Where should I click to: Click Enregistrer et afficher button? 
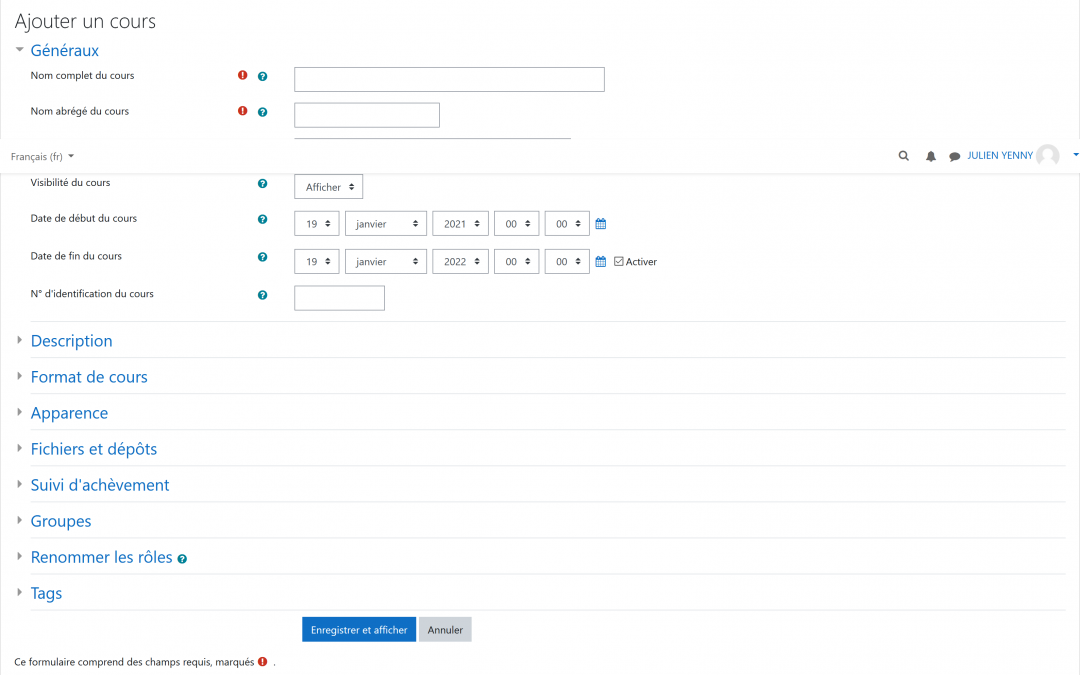[x=359, y=630]
